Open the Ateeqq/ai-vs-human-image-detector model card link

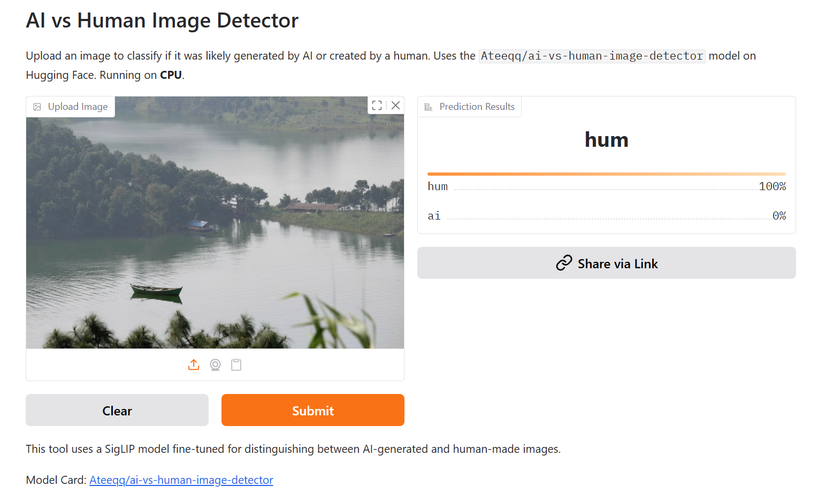tap(181, 480)
